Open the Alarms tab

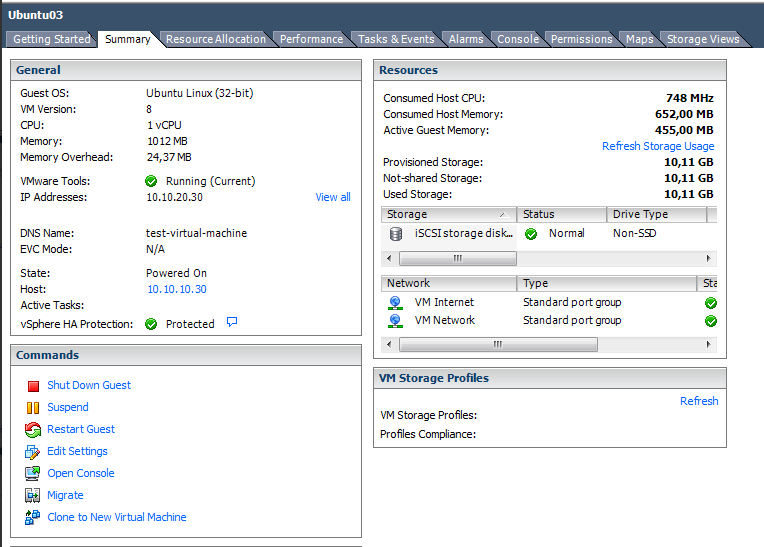466,39
